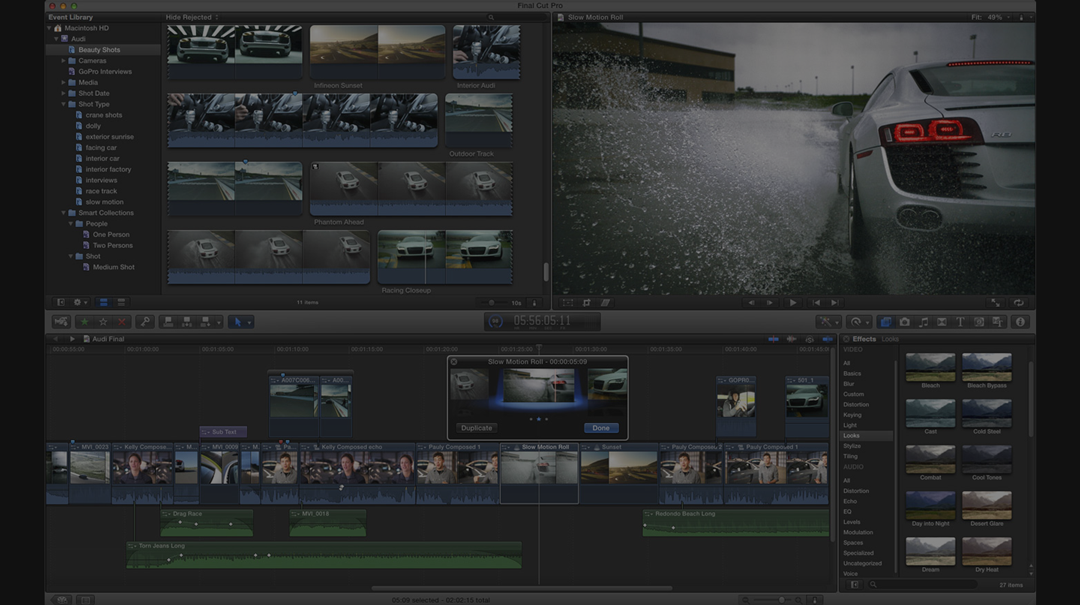Adjust the clip duration slider

tap(493, 302)
